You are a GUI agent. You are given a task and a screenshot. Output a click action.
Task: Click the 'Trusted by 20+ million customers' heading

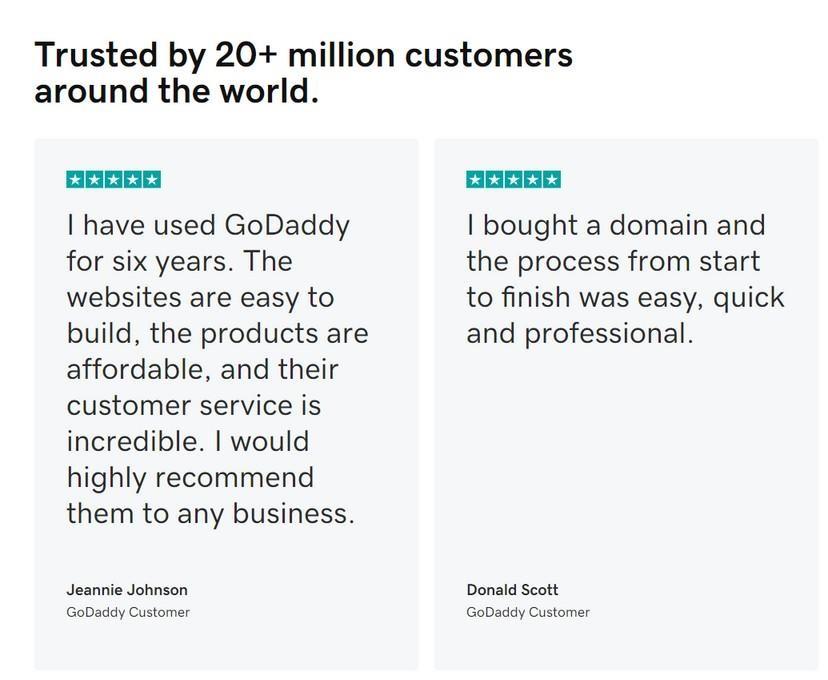tap(303, 55)
